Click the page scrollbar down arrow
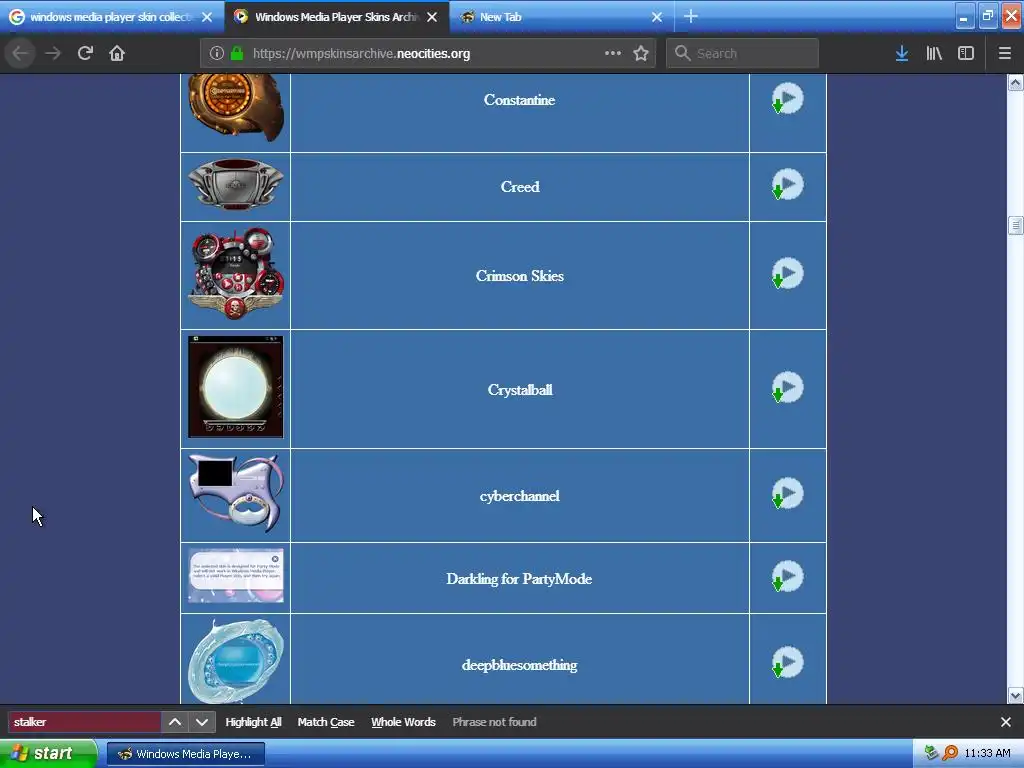Screen dimensions: 1024x768 [1016, 696]
